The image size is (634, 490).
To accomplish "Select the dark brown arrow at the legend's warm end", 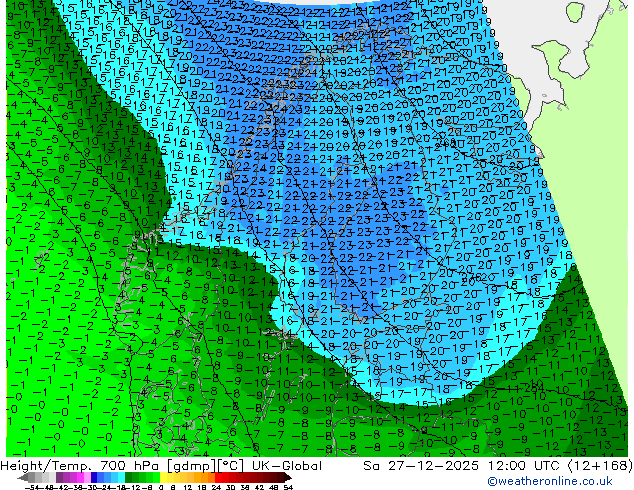I will tap(287, 478).
